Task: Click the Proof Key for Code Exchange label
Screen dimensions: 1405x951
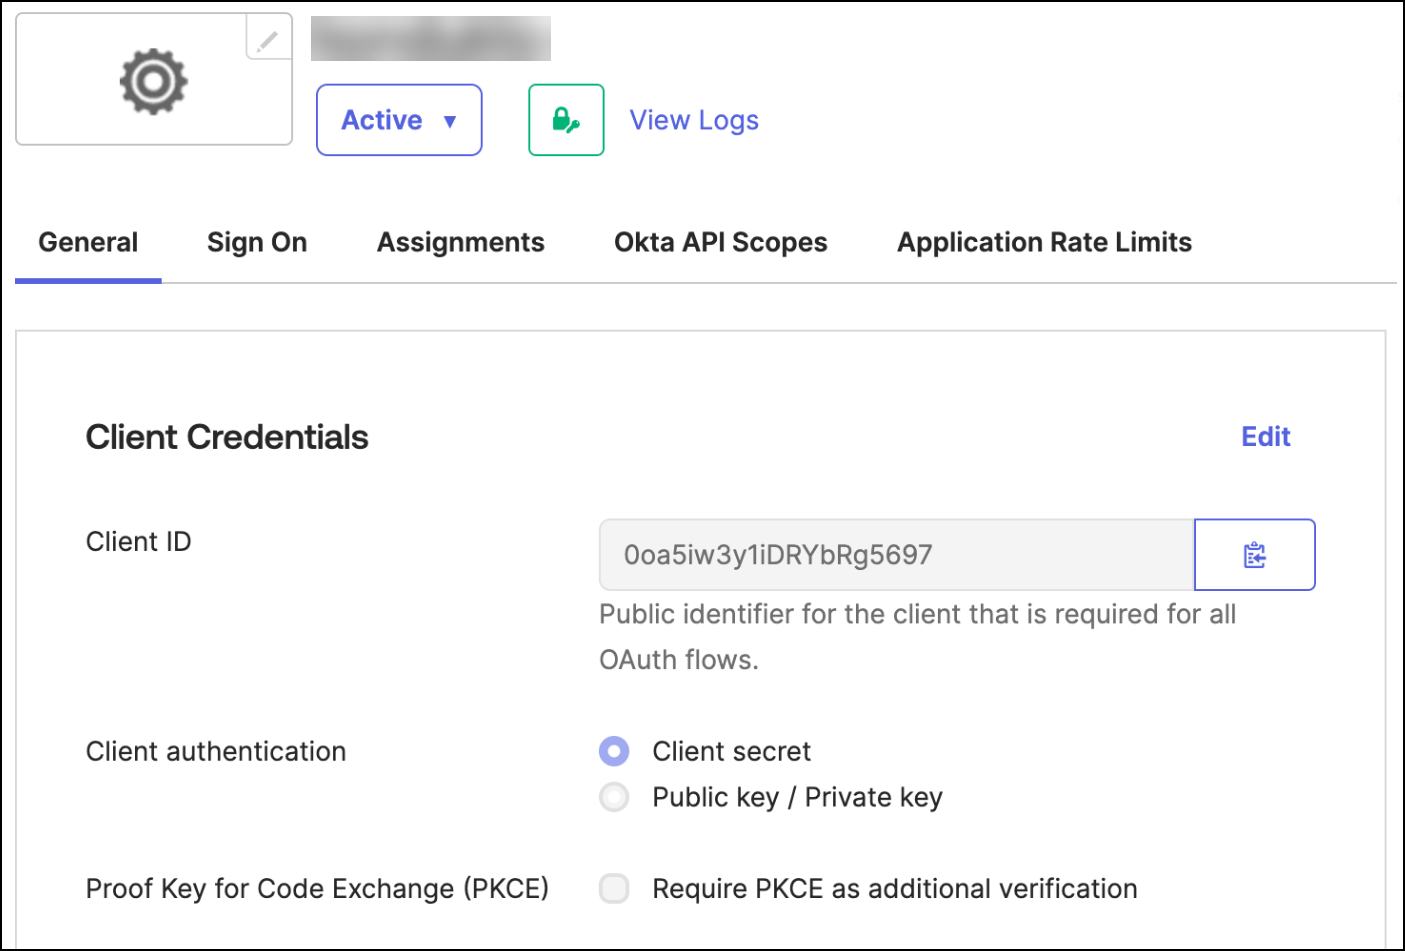Action: click(x=317, y=888)
